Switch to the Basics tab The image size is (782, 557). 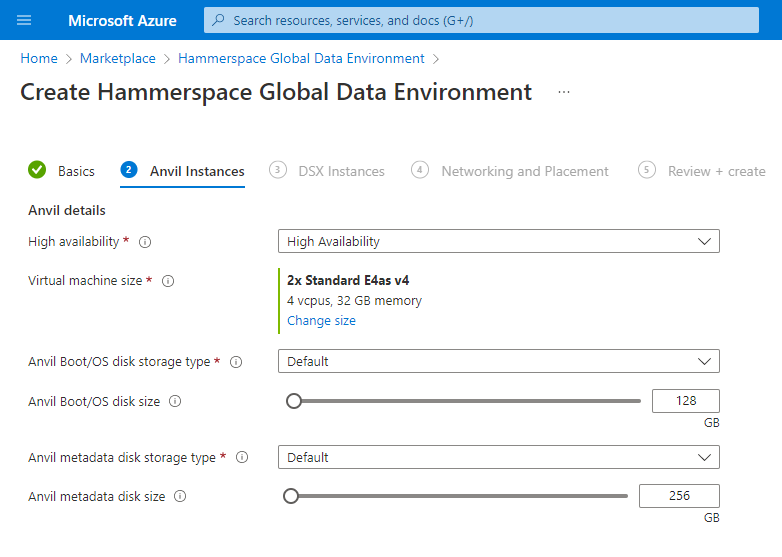[76, 172]
